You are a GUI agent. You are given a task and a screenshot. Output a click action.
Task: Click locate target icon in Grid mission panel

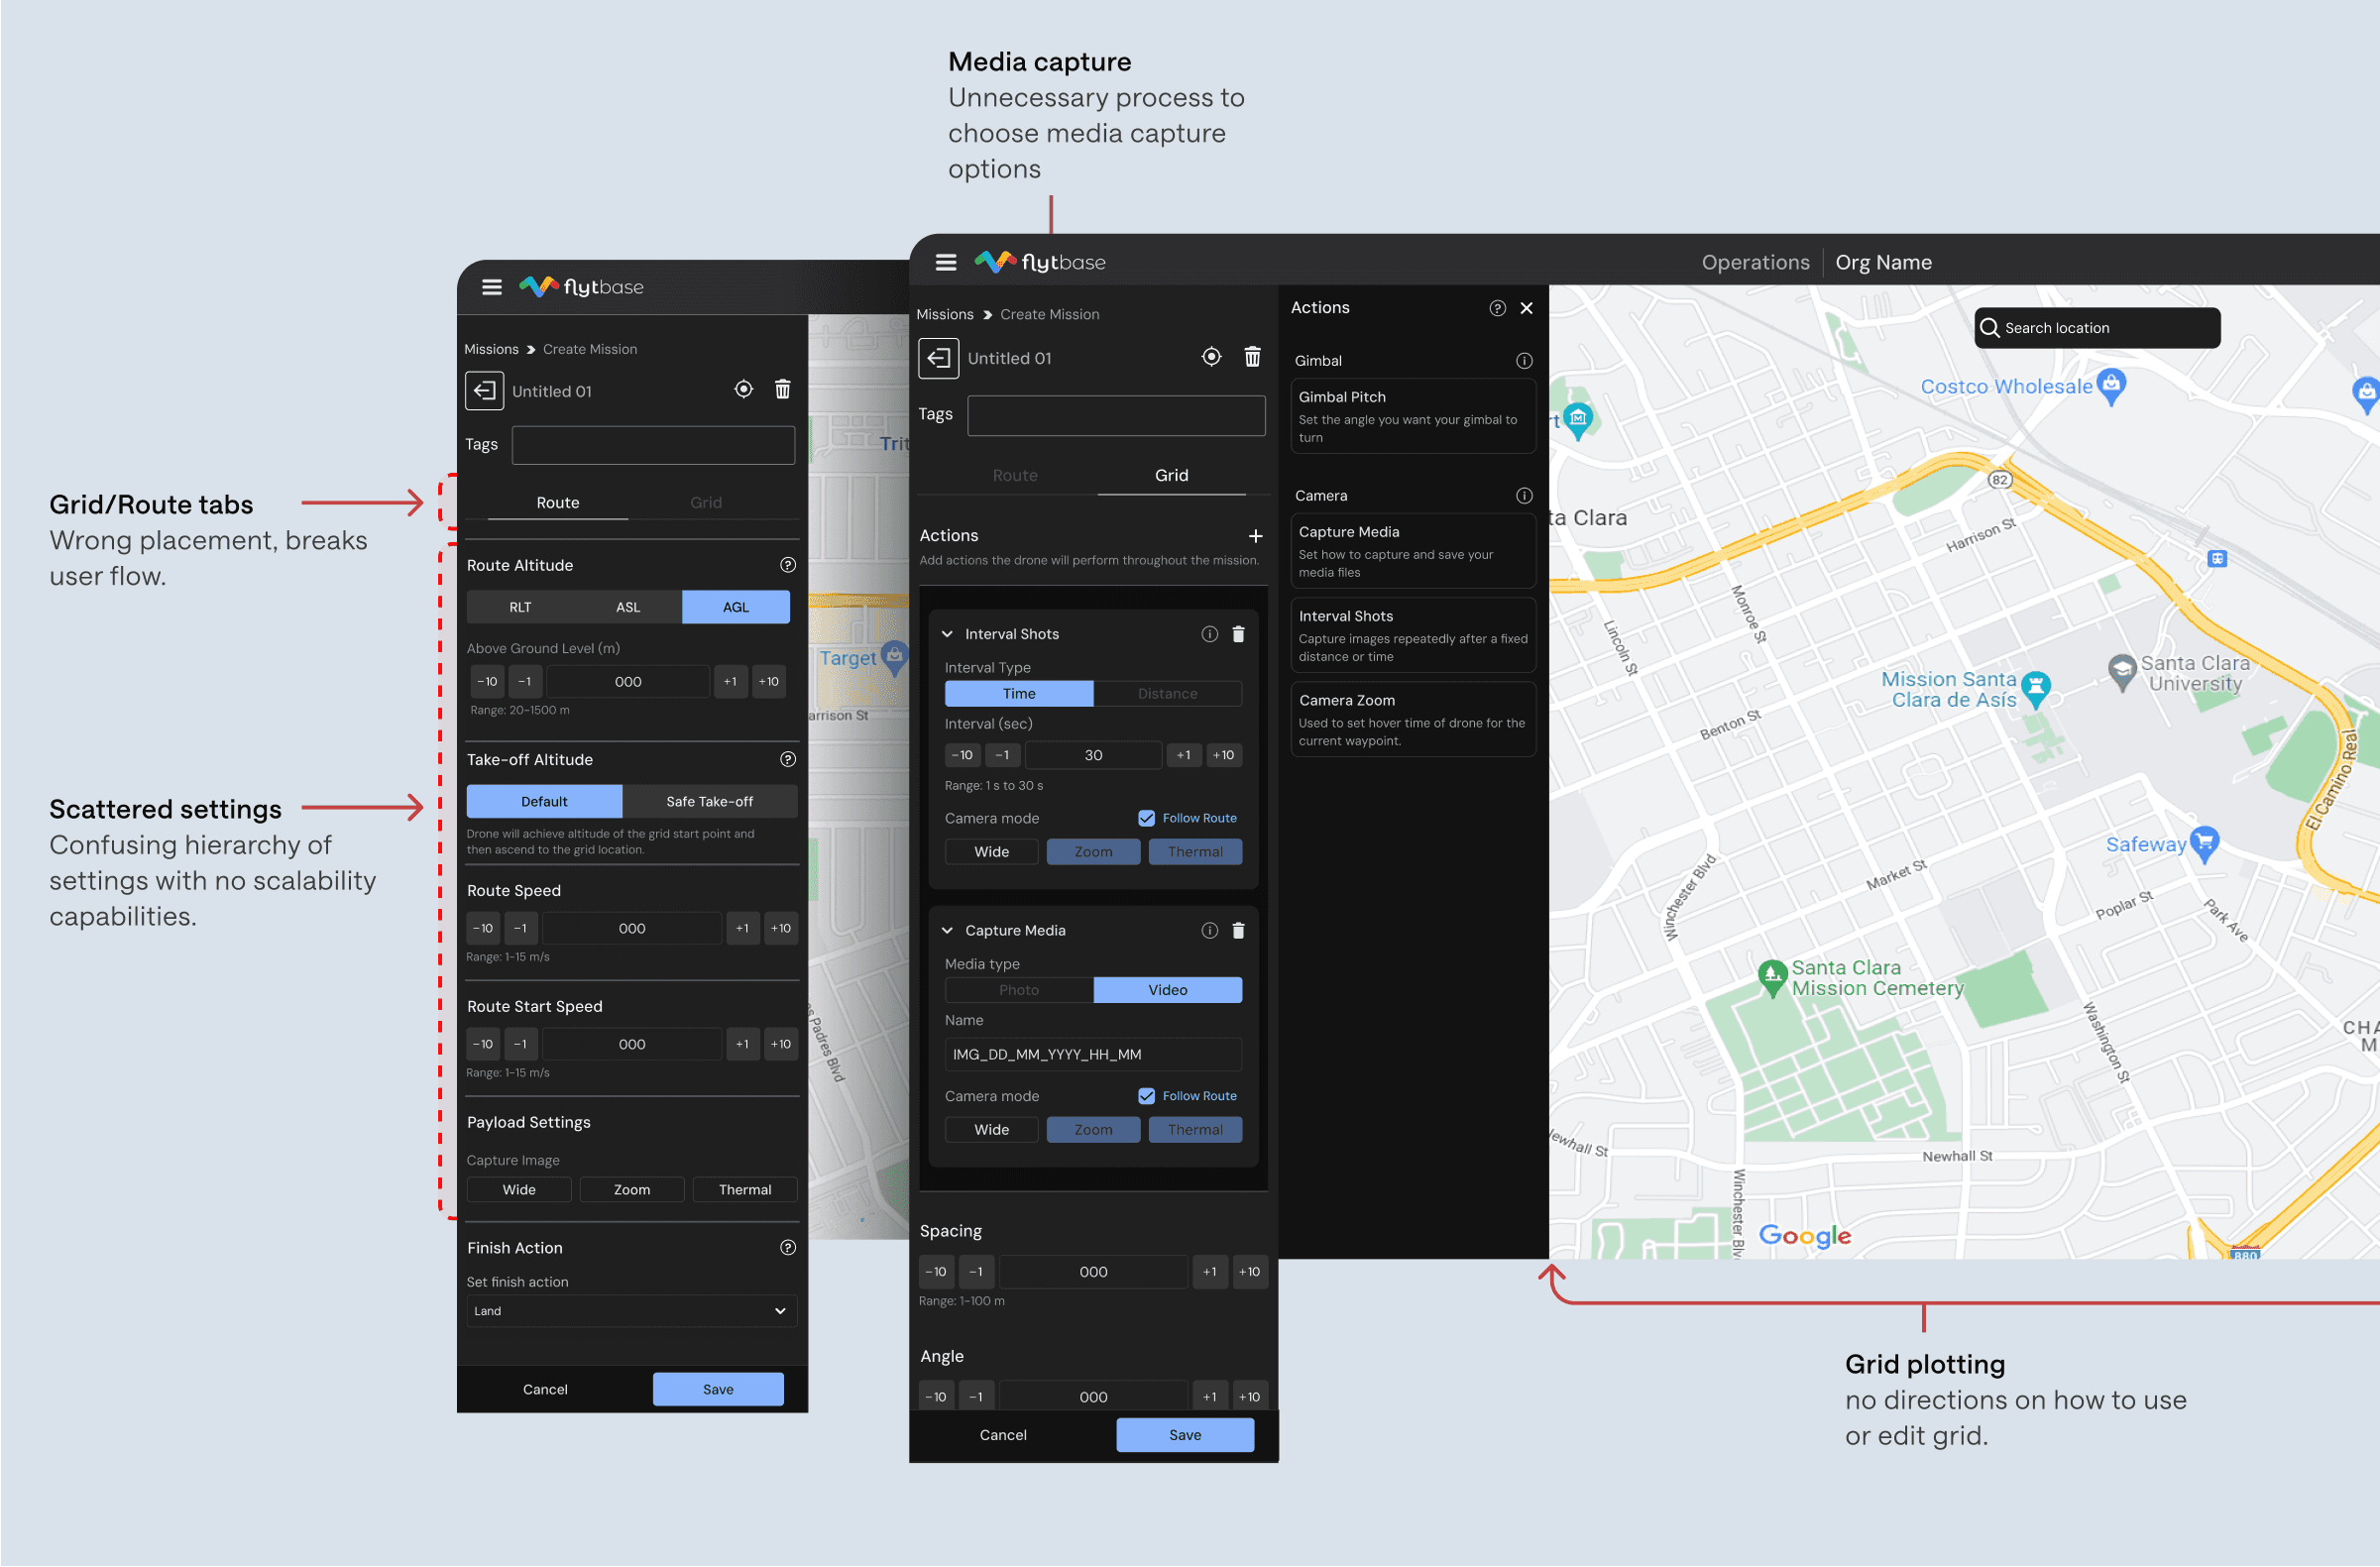[x=1211, y=357]
